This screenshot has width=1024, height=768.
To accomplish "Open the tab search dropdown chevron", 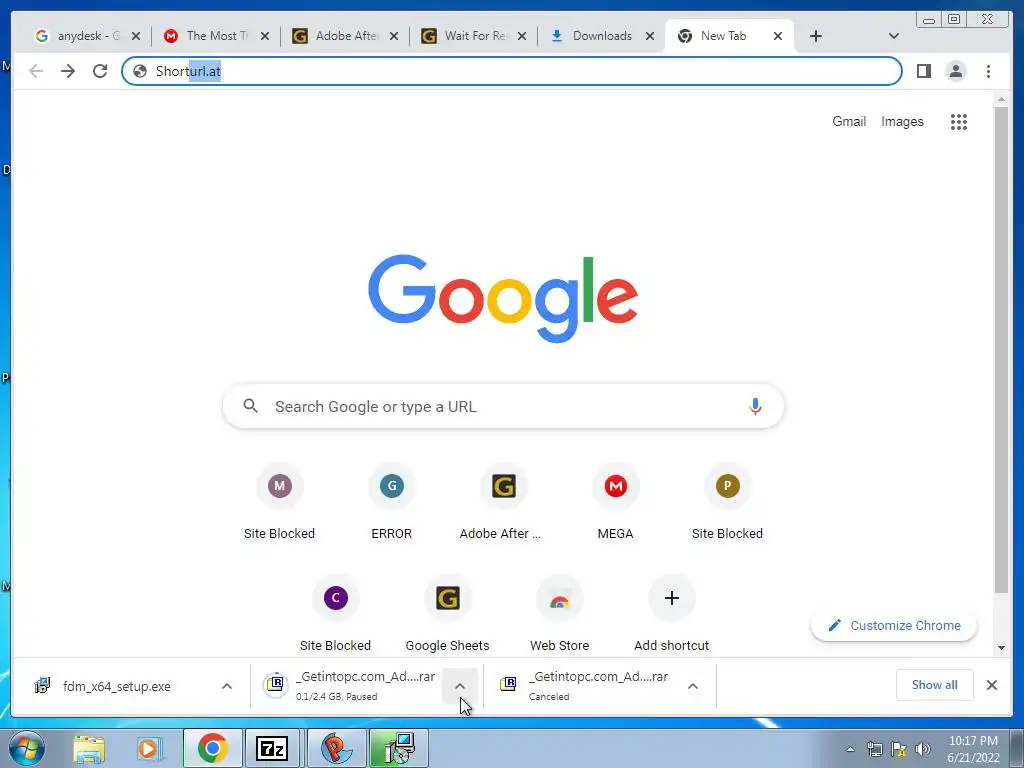I will 894,36.
